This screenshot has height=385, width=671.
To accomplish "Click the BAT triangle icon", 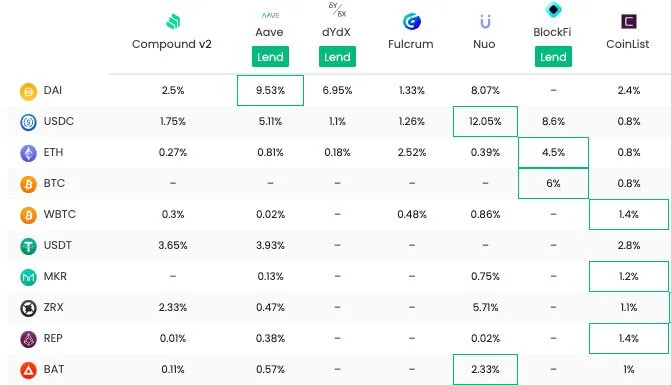I will coord(28,370).
